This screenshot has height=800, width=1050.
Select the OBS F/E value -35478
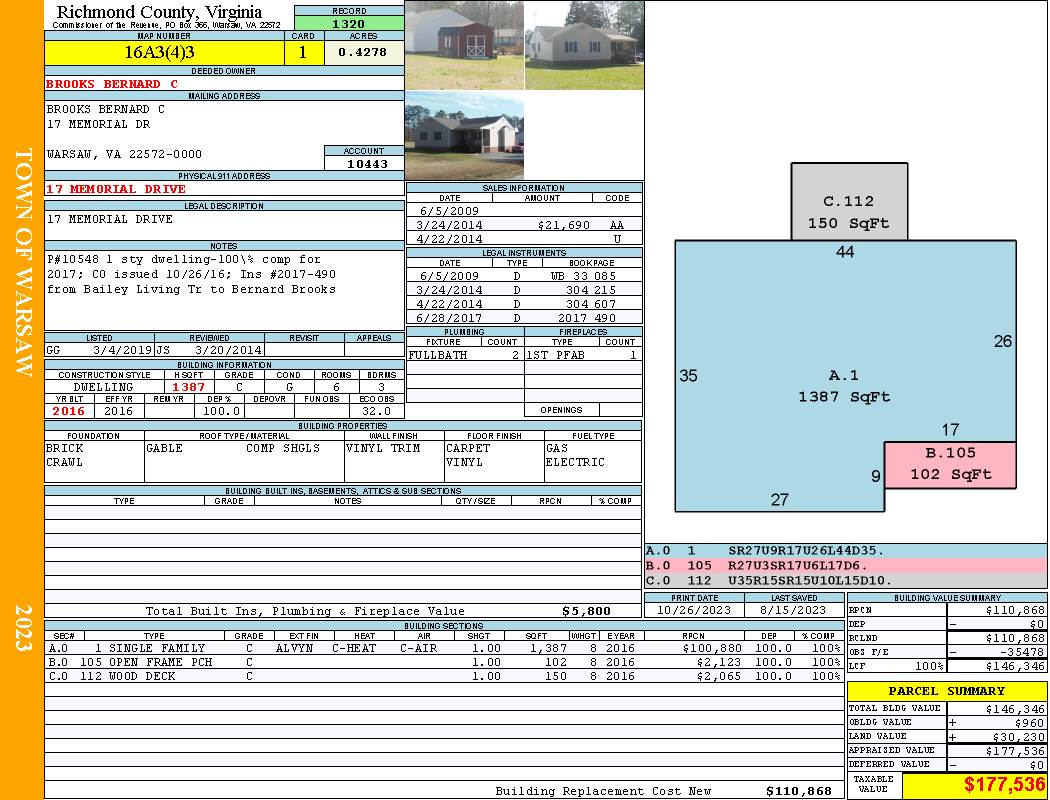[1022, 651]
